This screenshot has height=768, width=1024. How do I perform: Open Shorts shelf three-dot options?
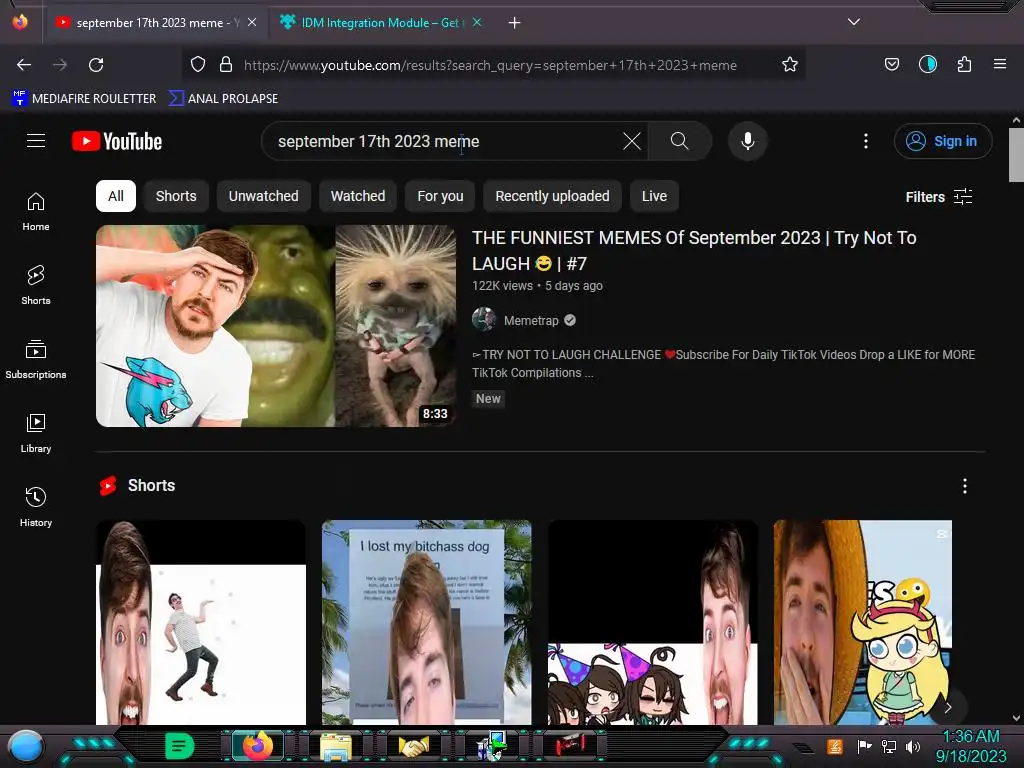[965, 486]
